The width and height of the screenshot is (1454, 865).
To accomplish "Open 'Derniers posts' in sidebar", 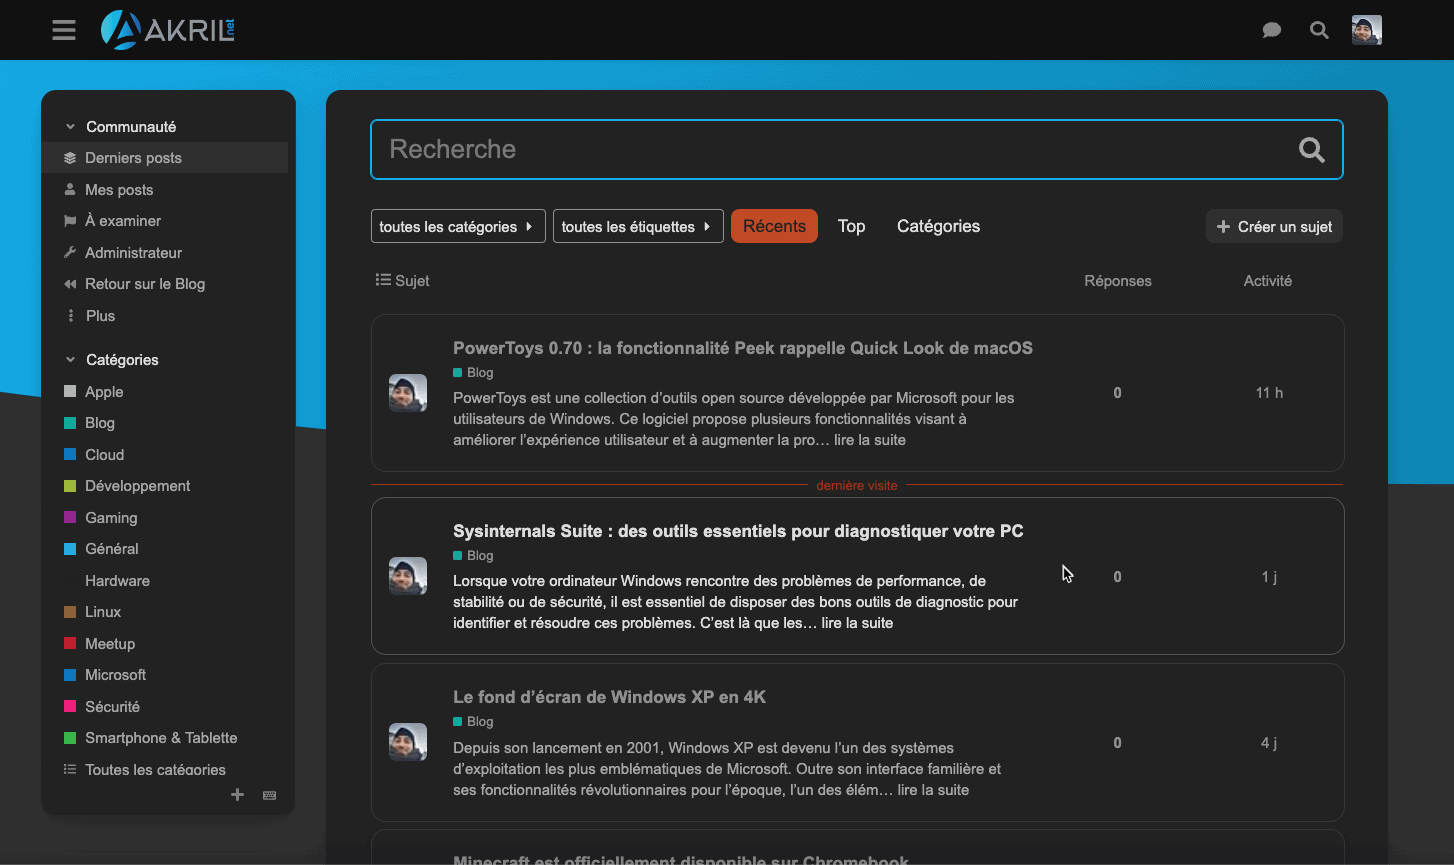I will click(x=165, y=158).
